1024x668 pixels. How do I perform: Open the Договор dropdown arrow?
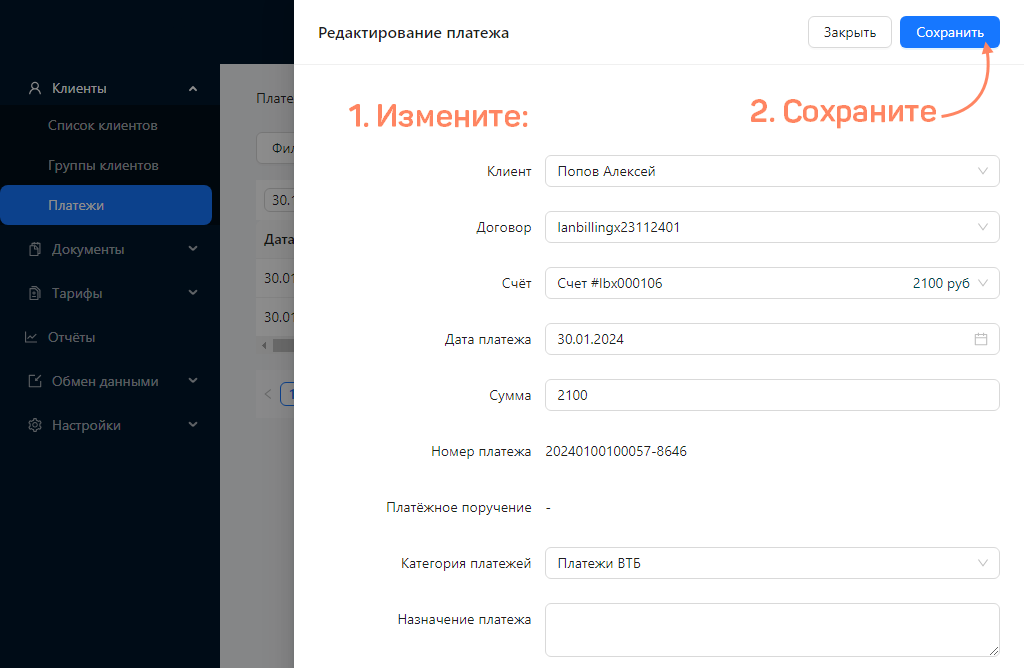click(982, 227)
